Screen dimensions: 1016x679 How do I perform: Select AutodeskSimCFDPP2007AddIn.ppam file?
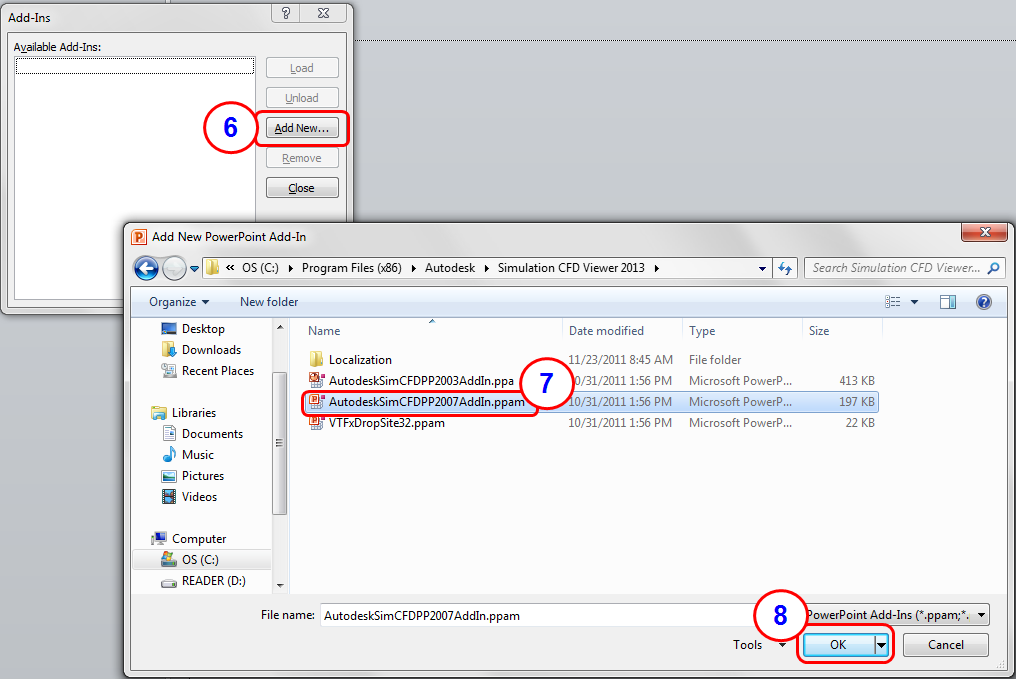[426, 402]
